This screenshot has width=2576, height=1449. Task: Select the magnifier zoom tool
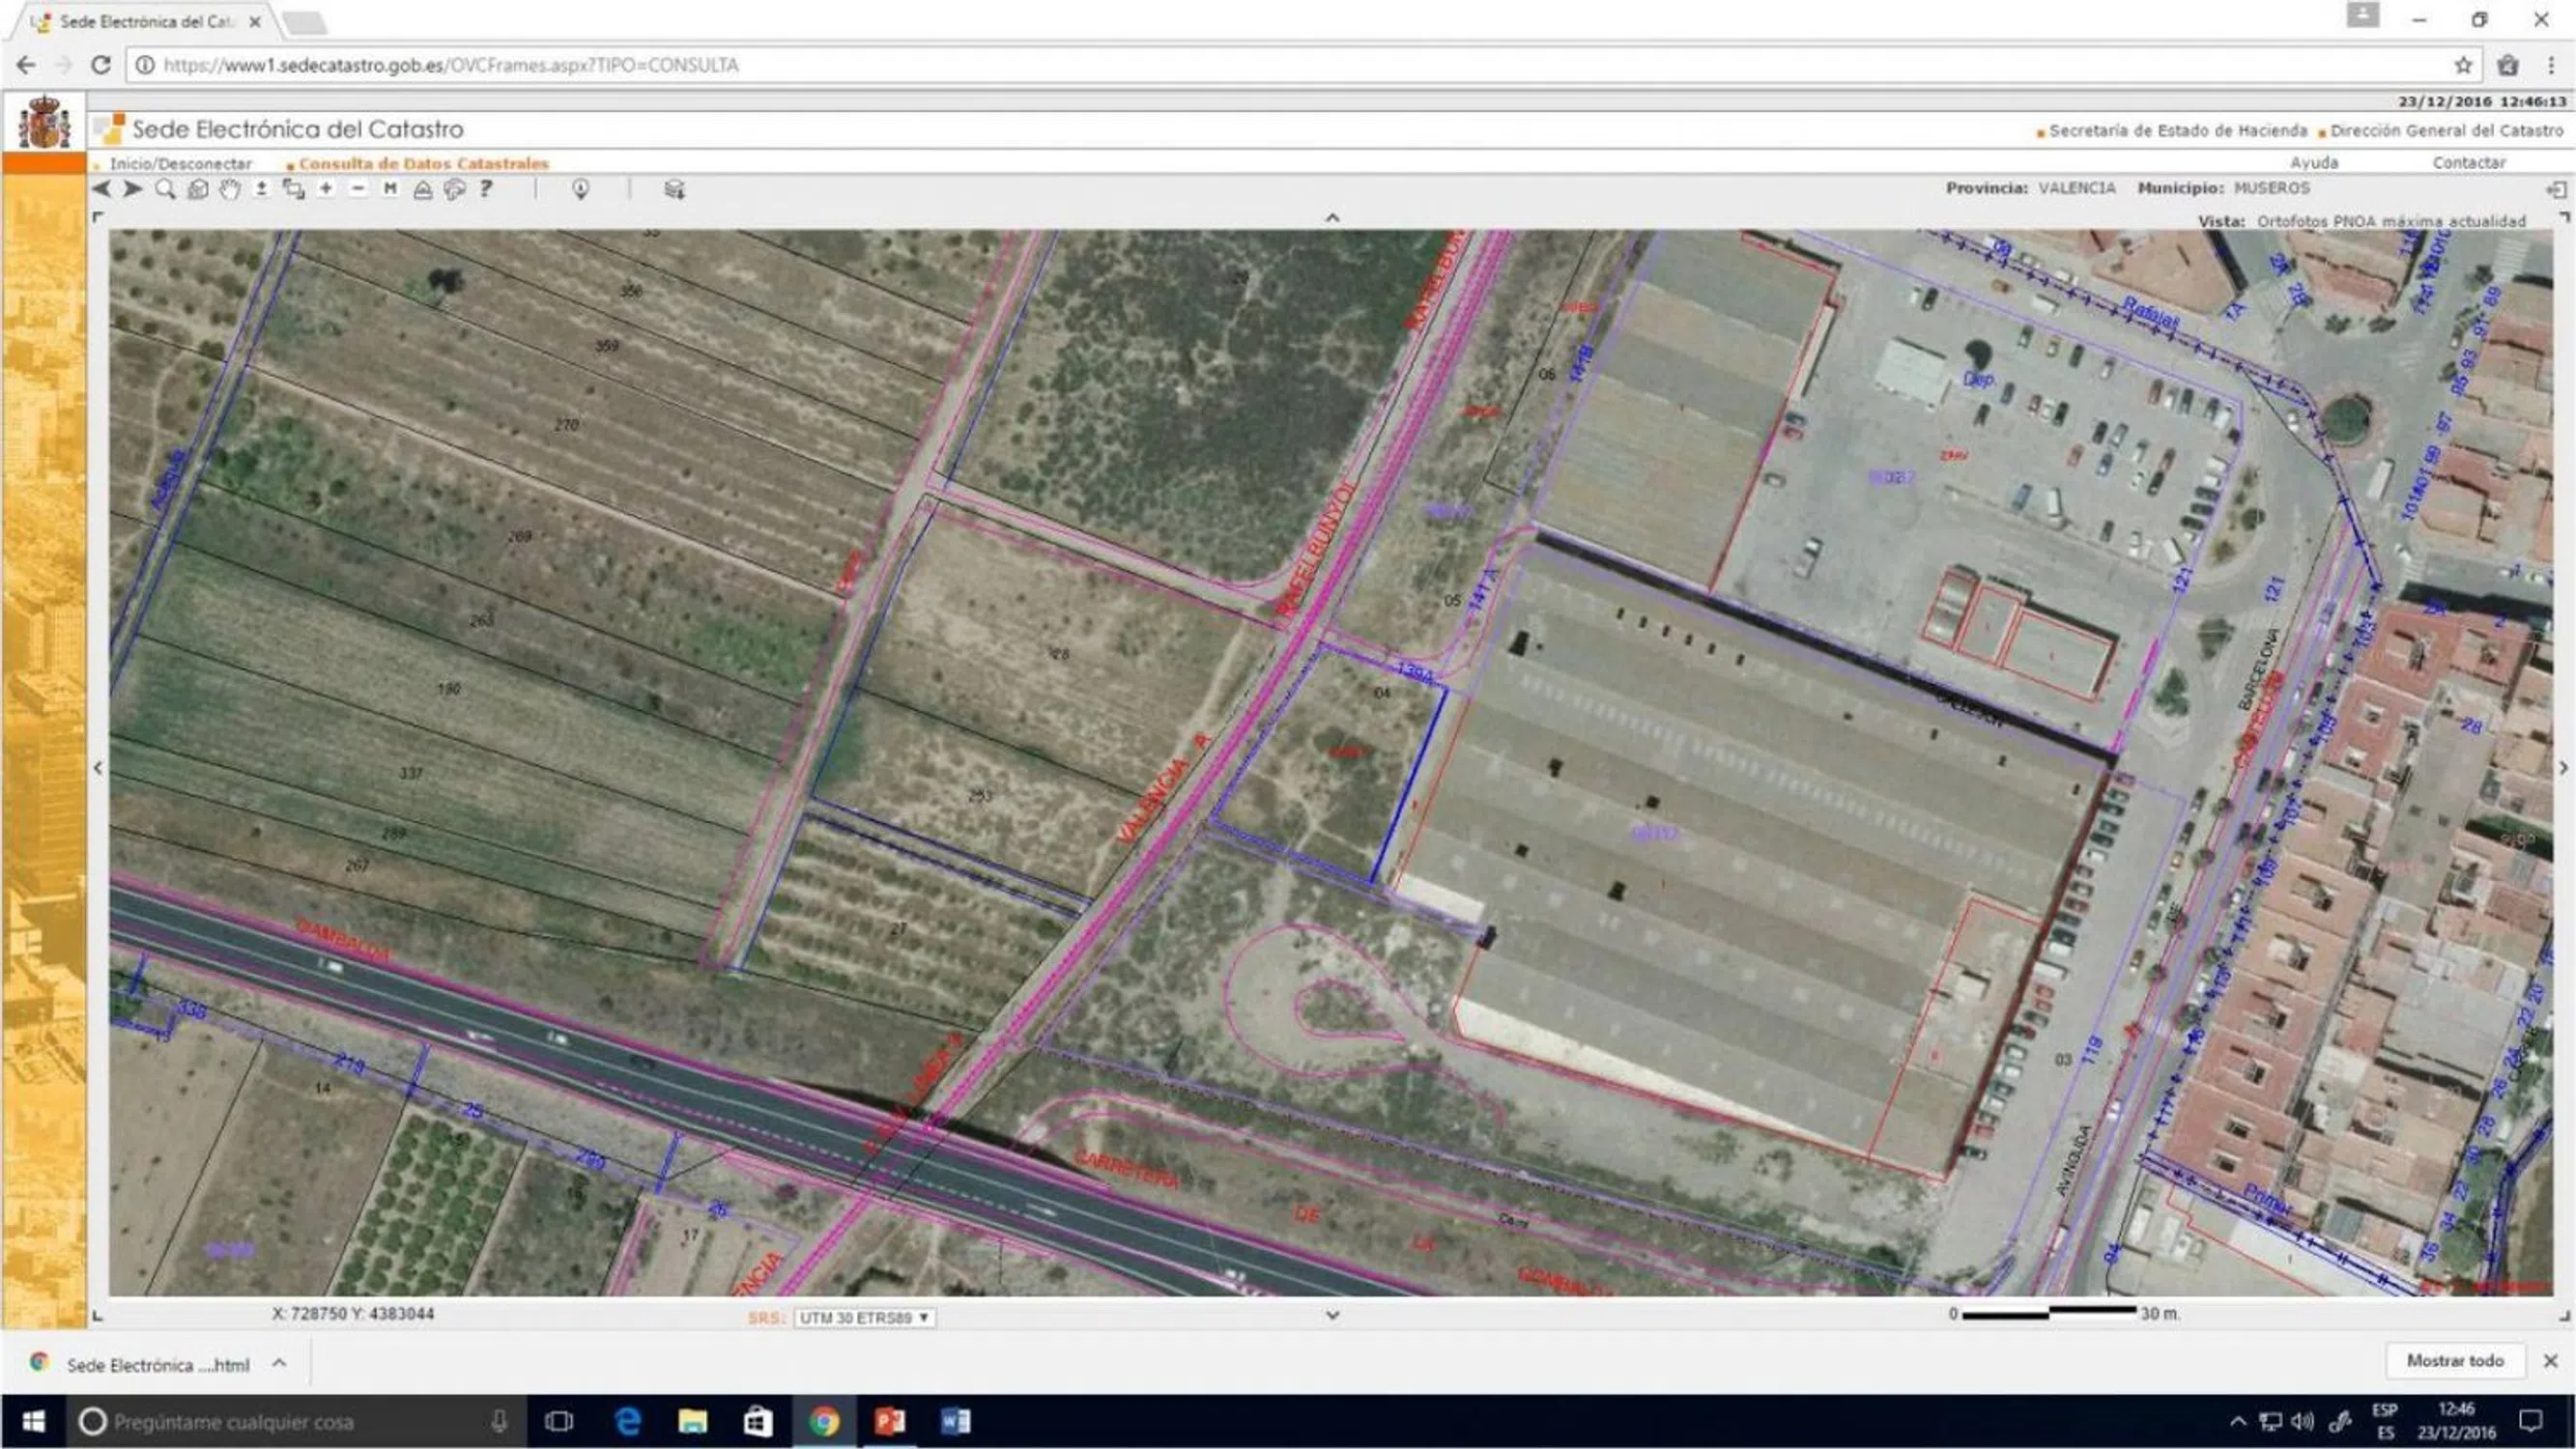(165, 189)
